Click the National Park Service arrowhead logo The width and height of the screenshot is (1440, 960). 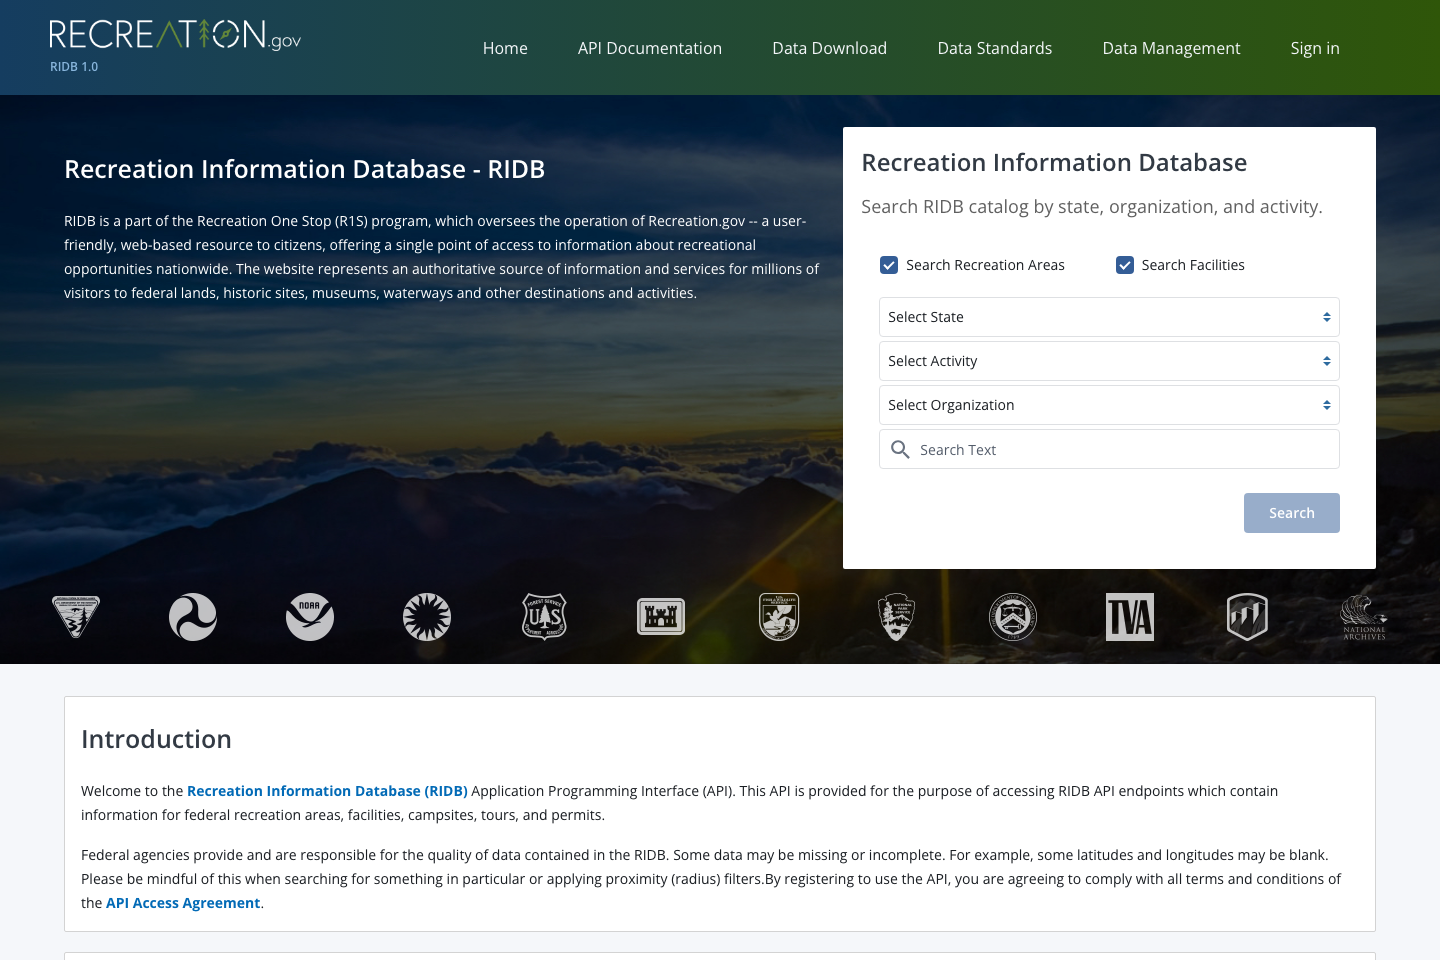coord(896,617)
